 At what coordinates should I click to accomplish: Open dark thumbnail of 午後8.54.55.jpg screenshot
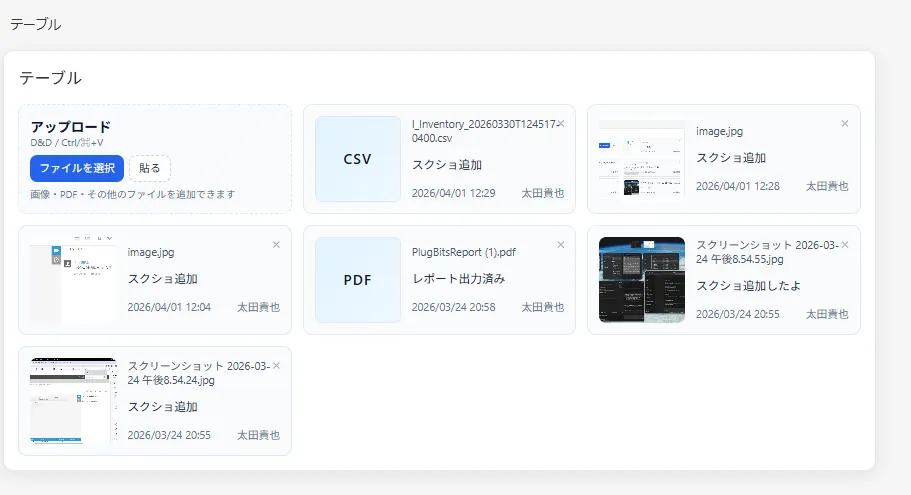(x=642, y=280)
